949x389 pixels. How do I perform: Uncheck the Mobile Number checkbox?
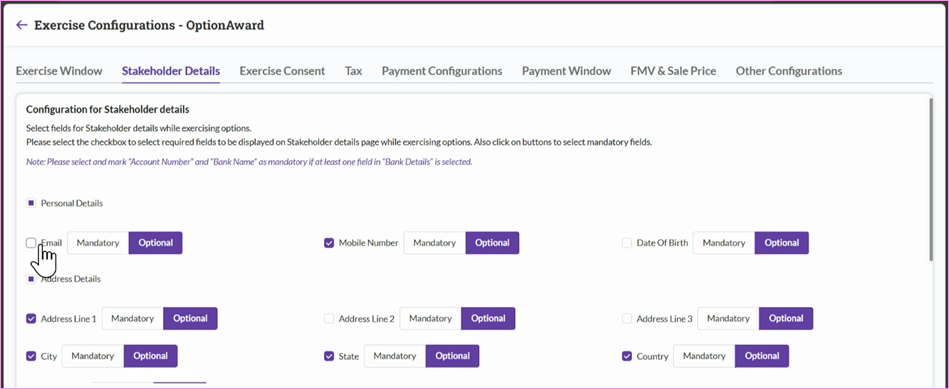(x=329, y=243)
